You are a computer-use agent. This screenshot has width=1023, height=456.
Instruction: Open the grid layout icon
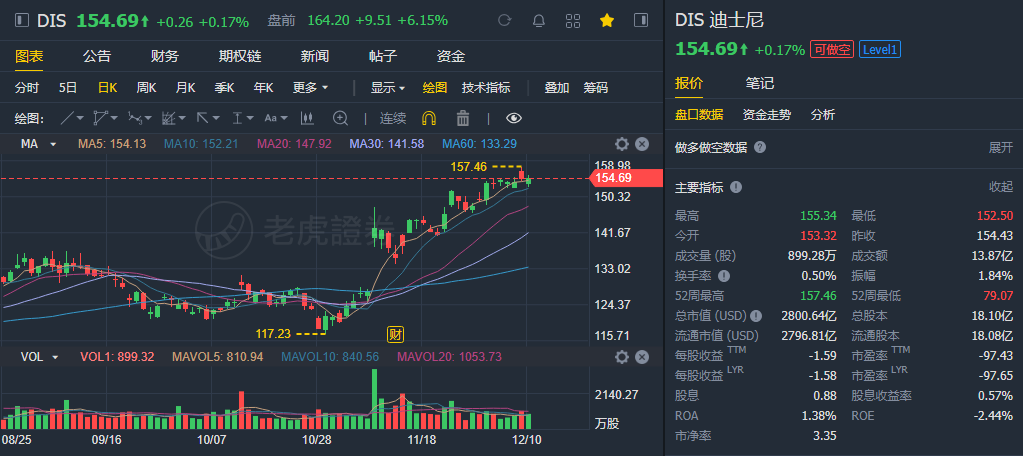tap(573, 20)
